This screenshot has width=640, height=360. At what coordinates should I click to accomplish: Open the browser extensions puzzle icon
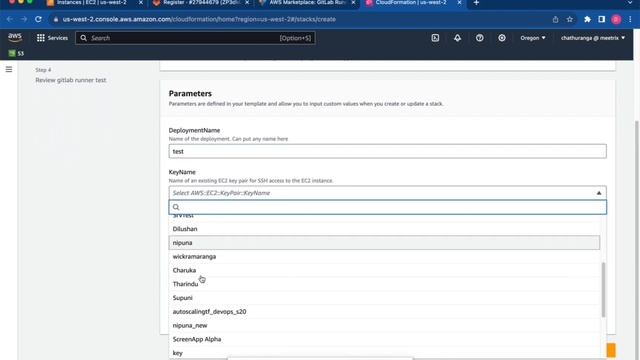click(x=587, y=19)
